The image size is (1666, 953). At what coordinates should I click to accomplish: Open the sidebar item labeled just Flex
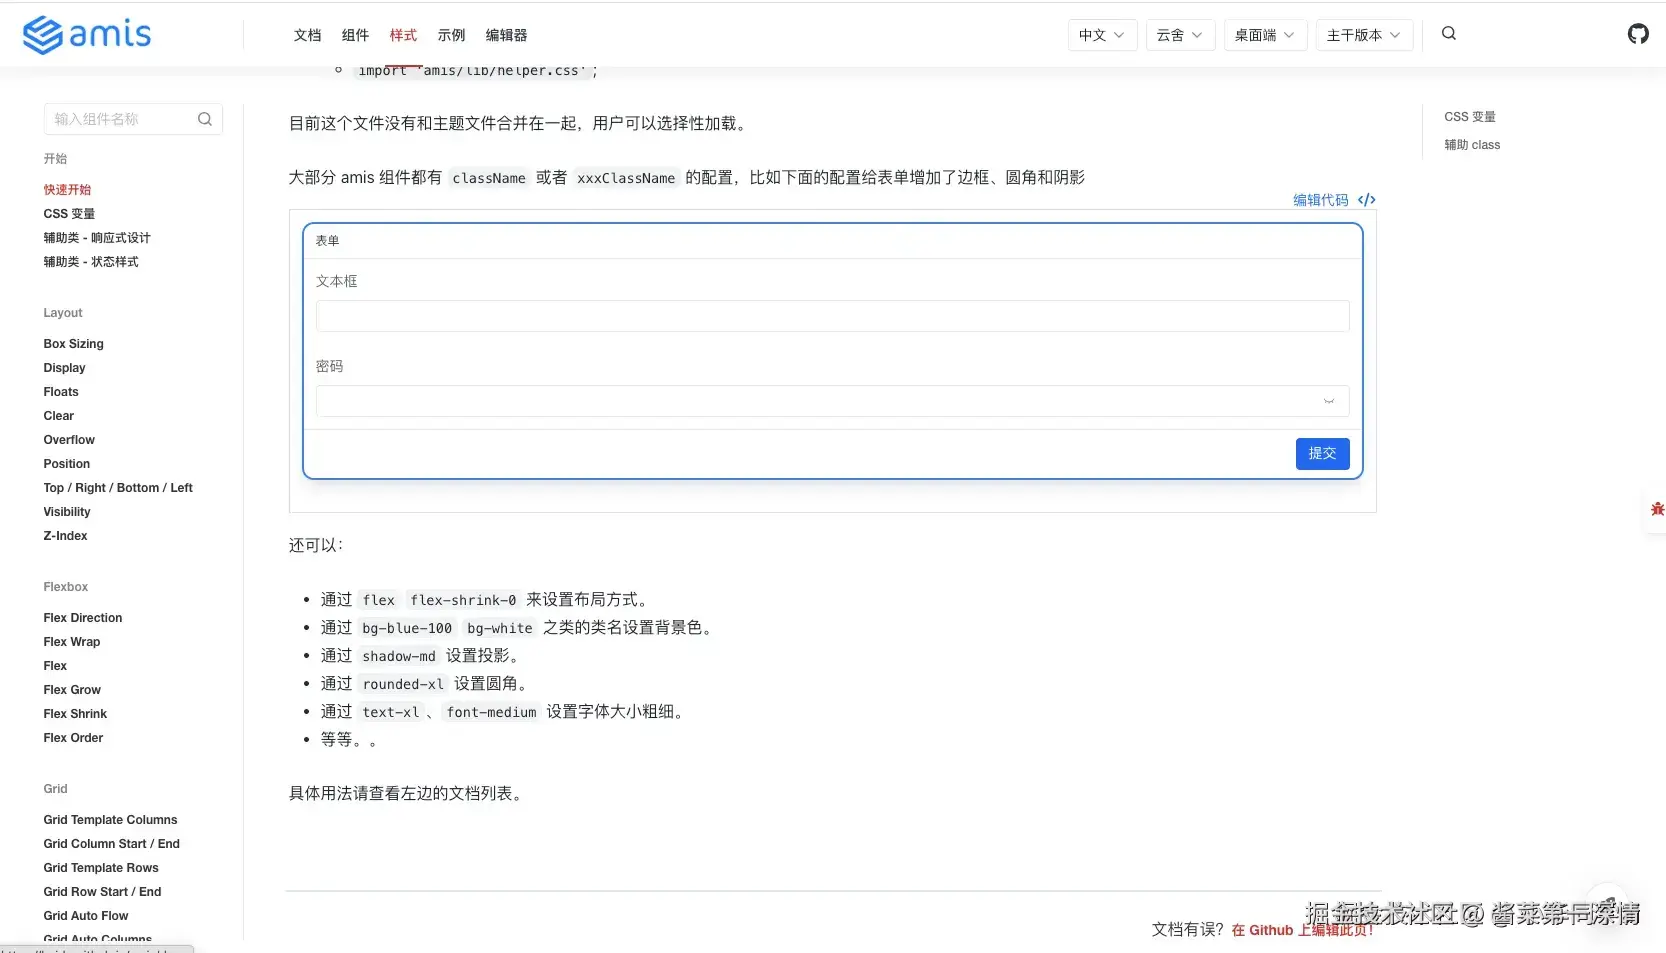coord(55,666)
